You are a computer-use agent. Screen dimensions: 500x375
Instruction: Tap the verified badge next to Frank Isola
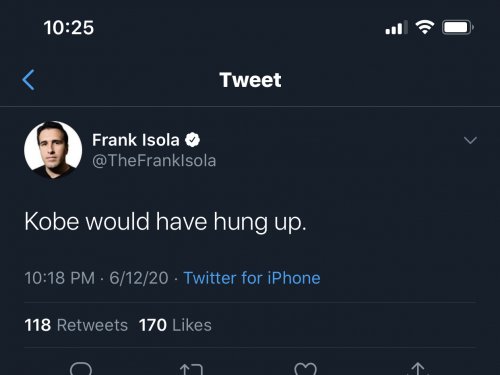pyautogui.click(x=193, y=140)
